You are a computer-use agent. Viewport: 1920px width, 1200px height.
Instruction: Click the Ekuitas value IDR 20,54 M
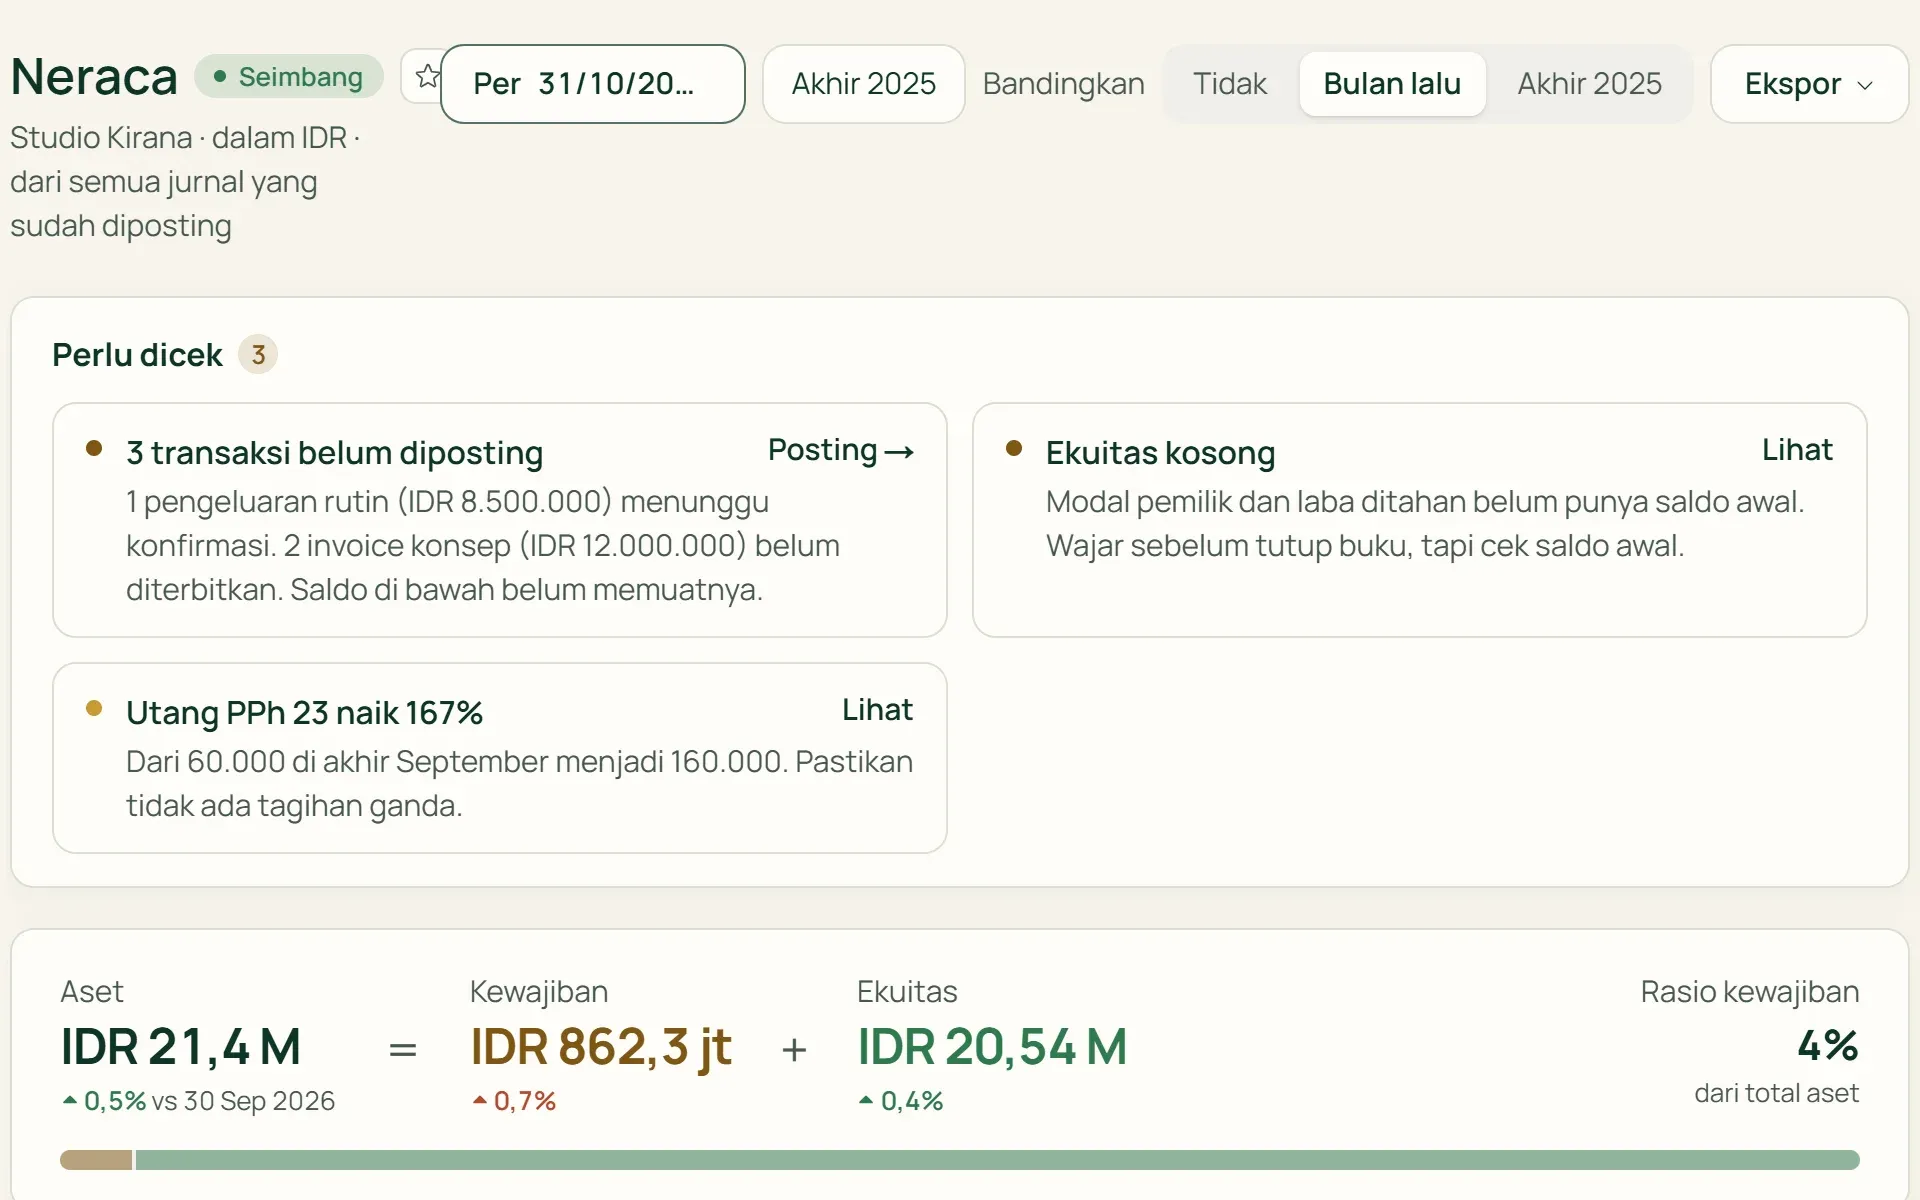pyautogui.click(x=992, y=1047)
